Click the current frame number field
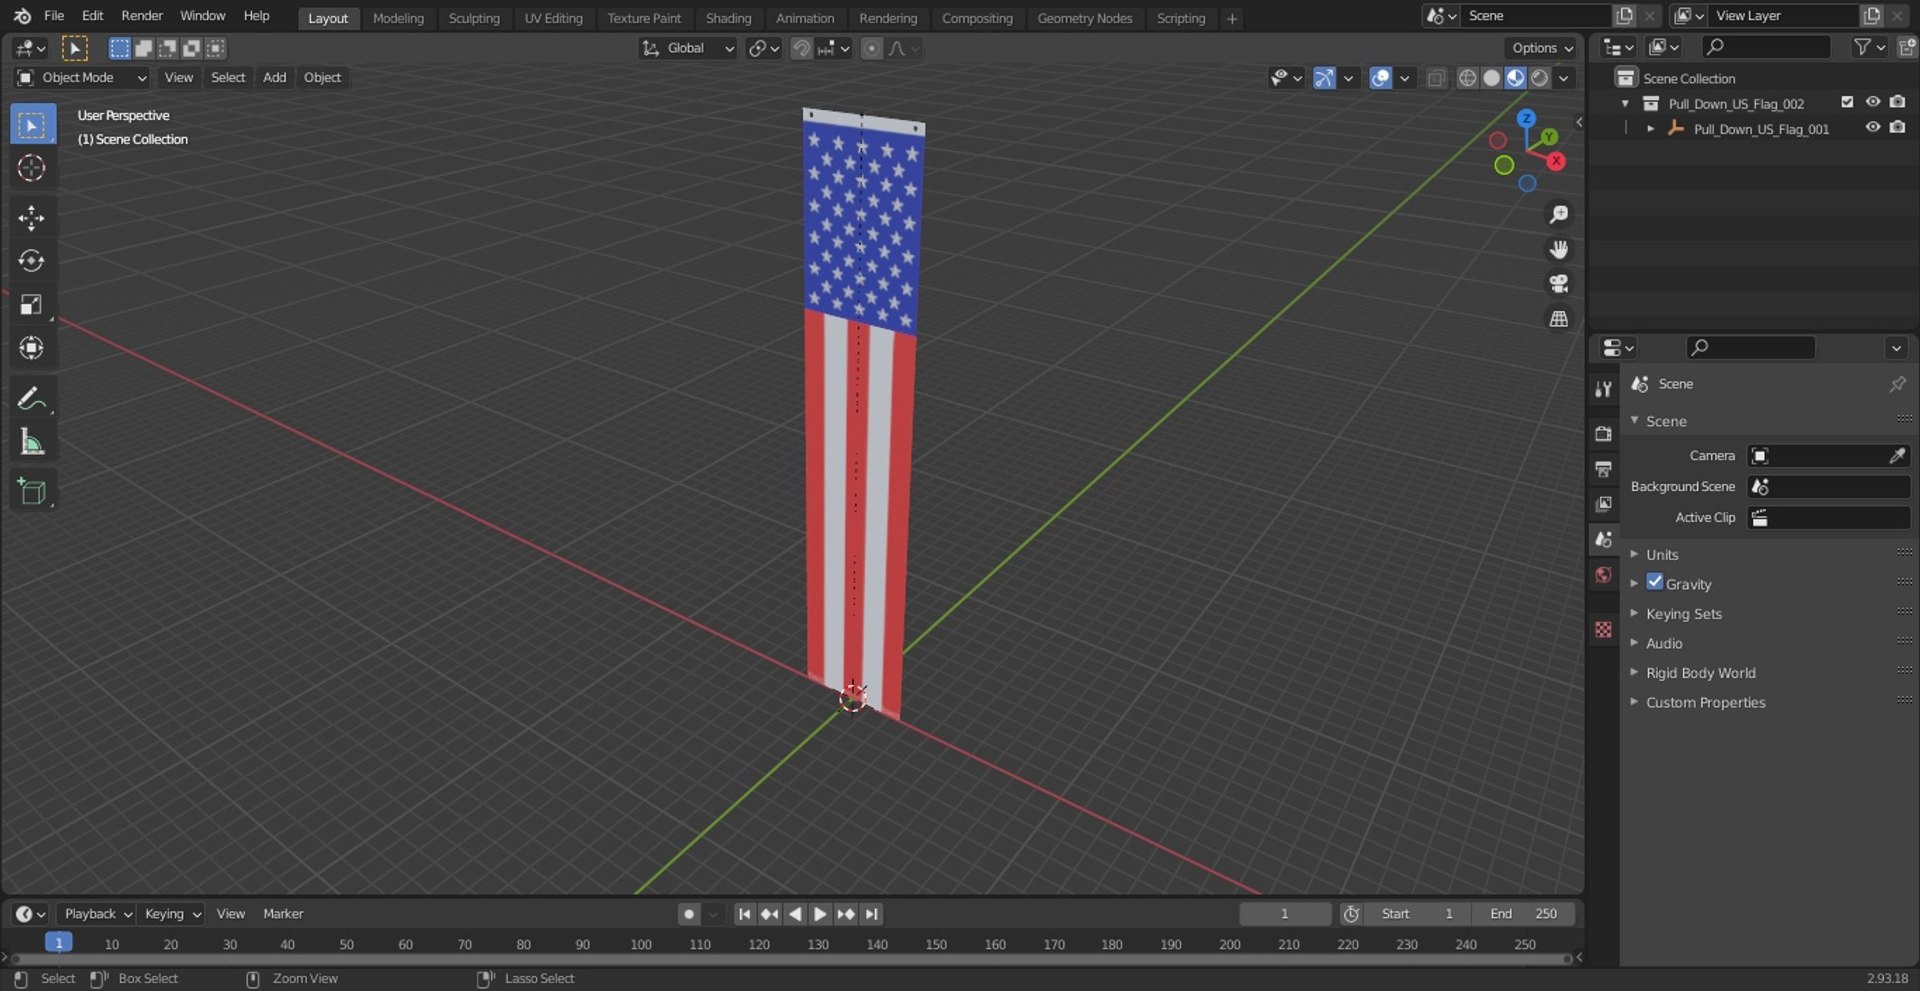The width and height of the screenshot is (1920, 991). (x=1285, y=914)
